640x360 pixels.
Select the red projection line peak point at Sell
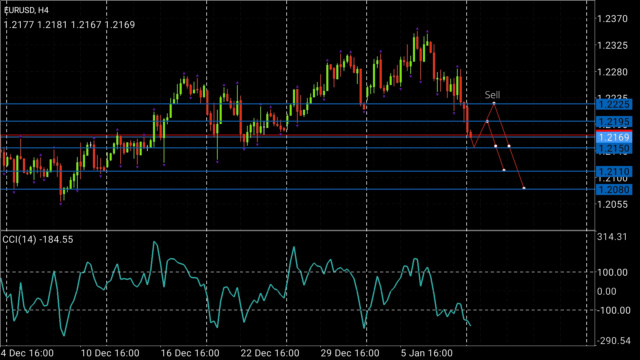coord(494,104)
